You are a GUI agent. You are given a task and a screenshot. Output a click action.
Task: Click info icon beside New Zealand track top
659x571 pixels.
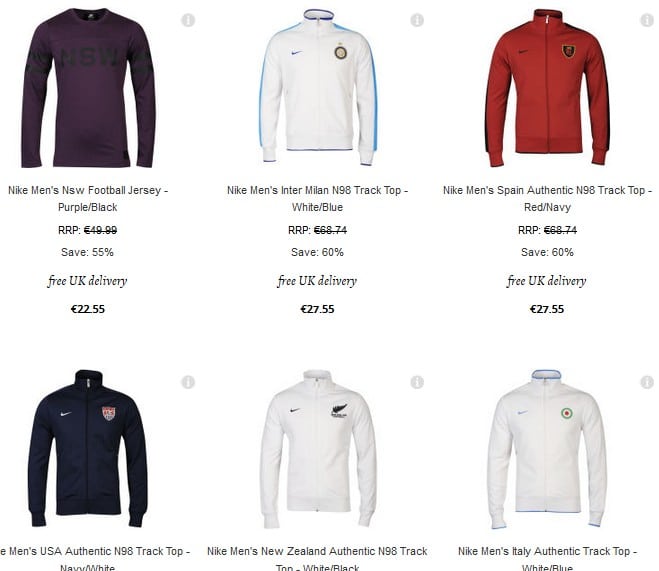coord(417,382)
